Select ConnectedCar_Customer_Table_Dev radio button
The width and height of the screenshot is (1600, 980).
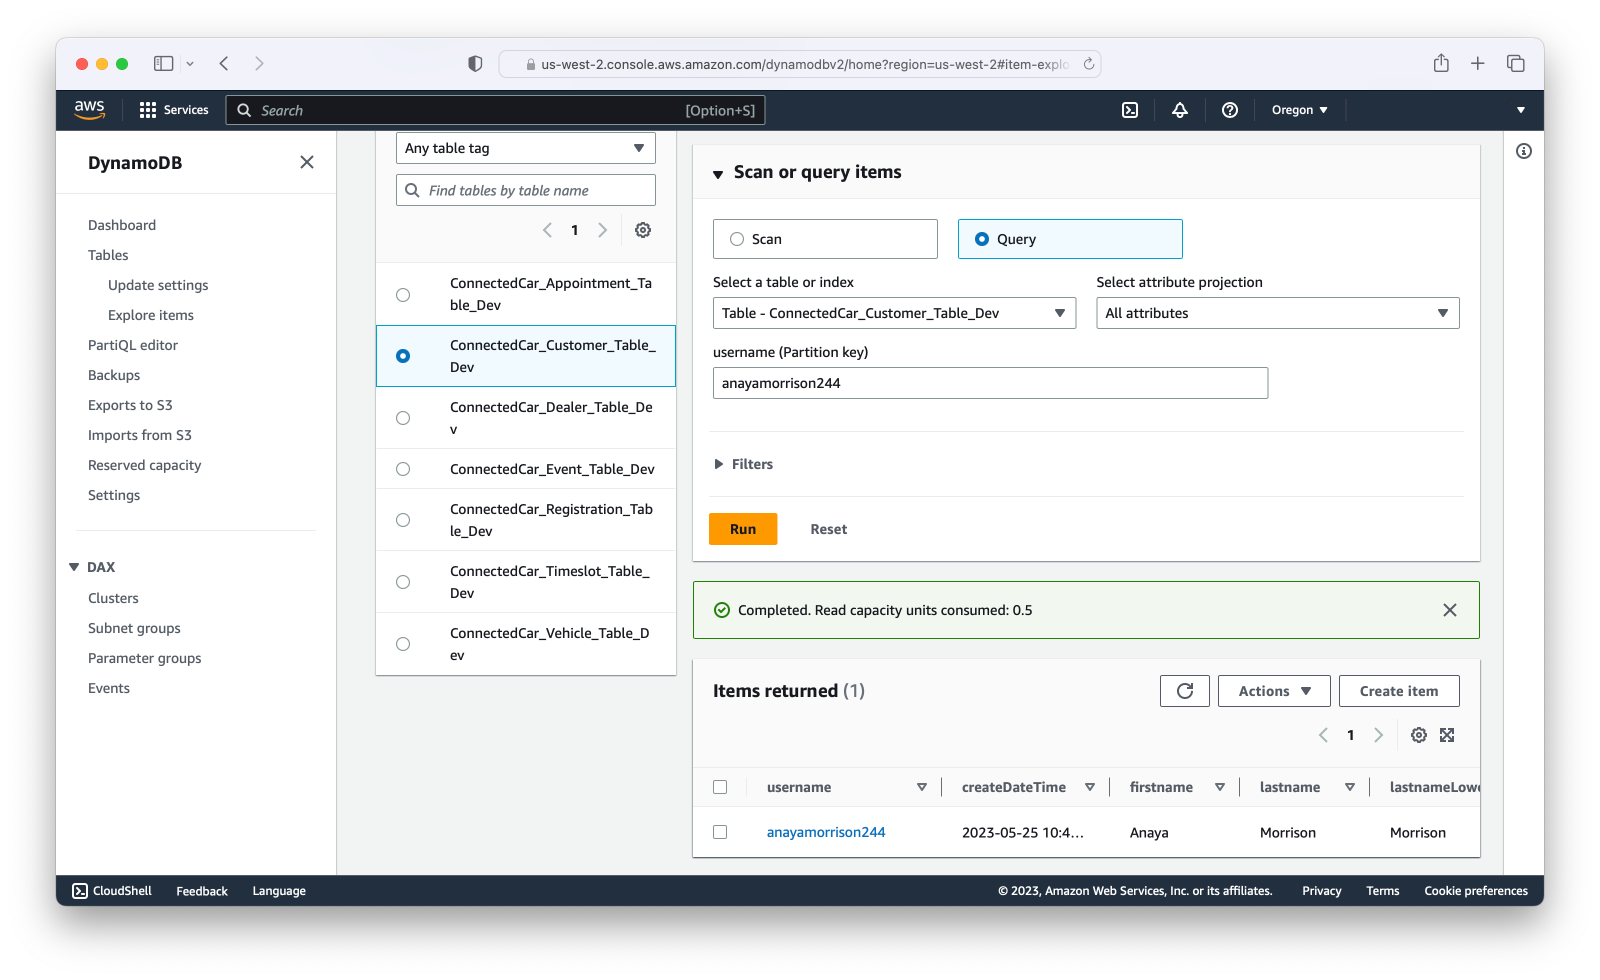(403, 356)
